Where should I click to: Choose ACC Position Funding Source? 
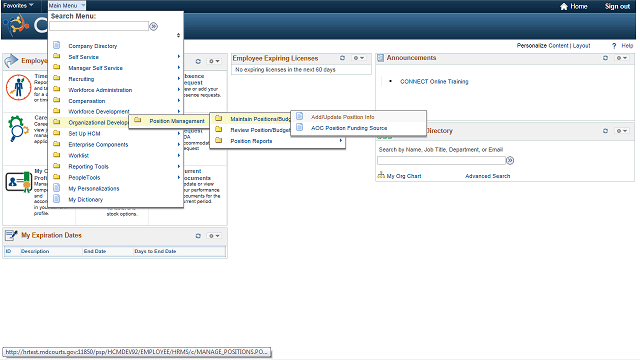349,128
